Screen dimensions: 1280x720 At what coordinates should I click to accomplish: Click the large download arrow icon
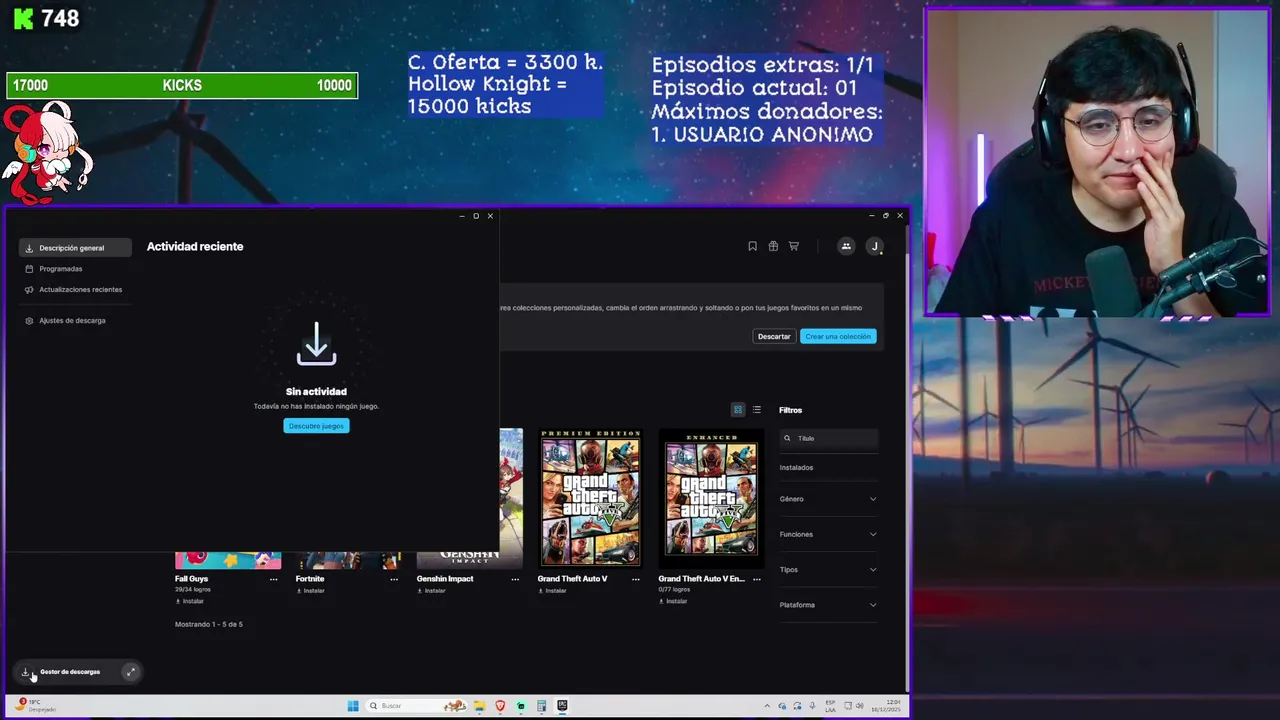click(316, 344)
